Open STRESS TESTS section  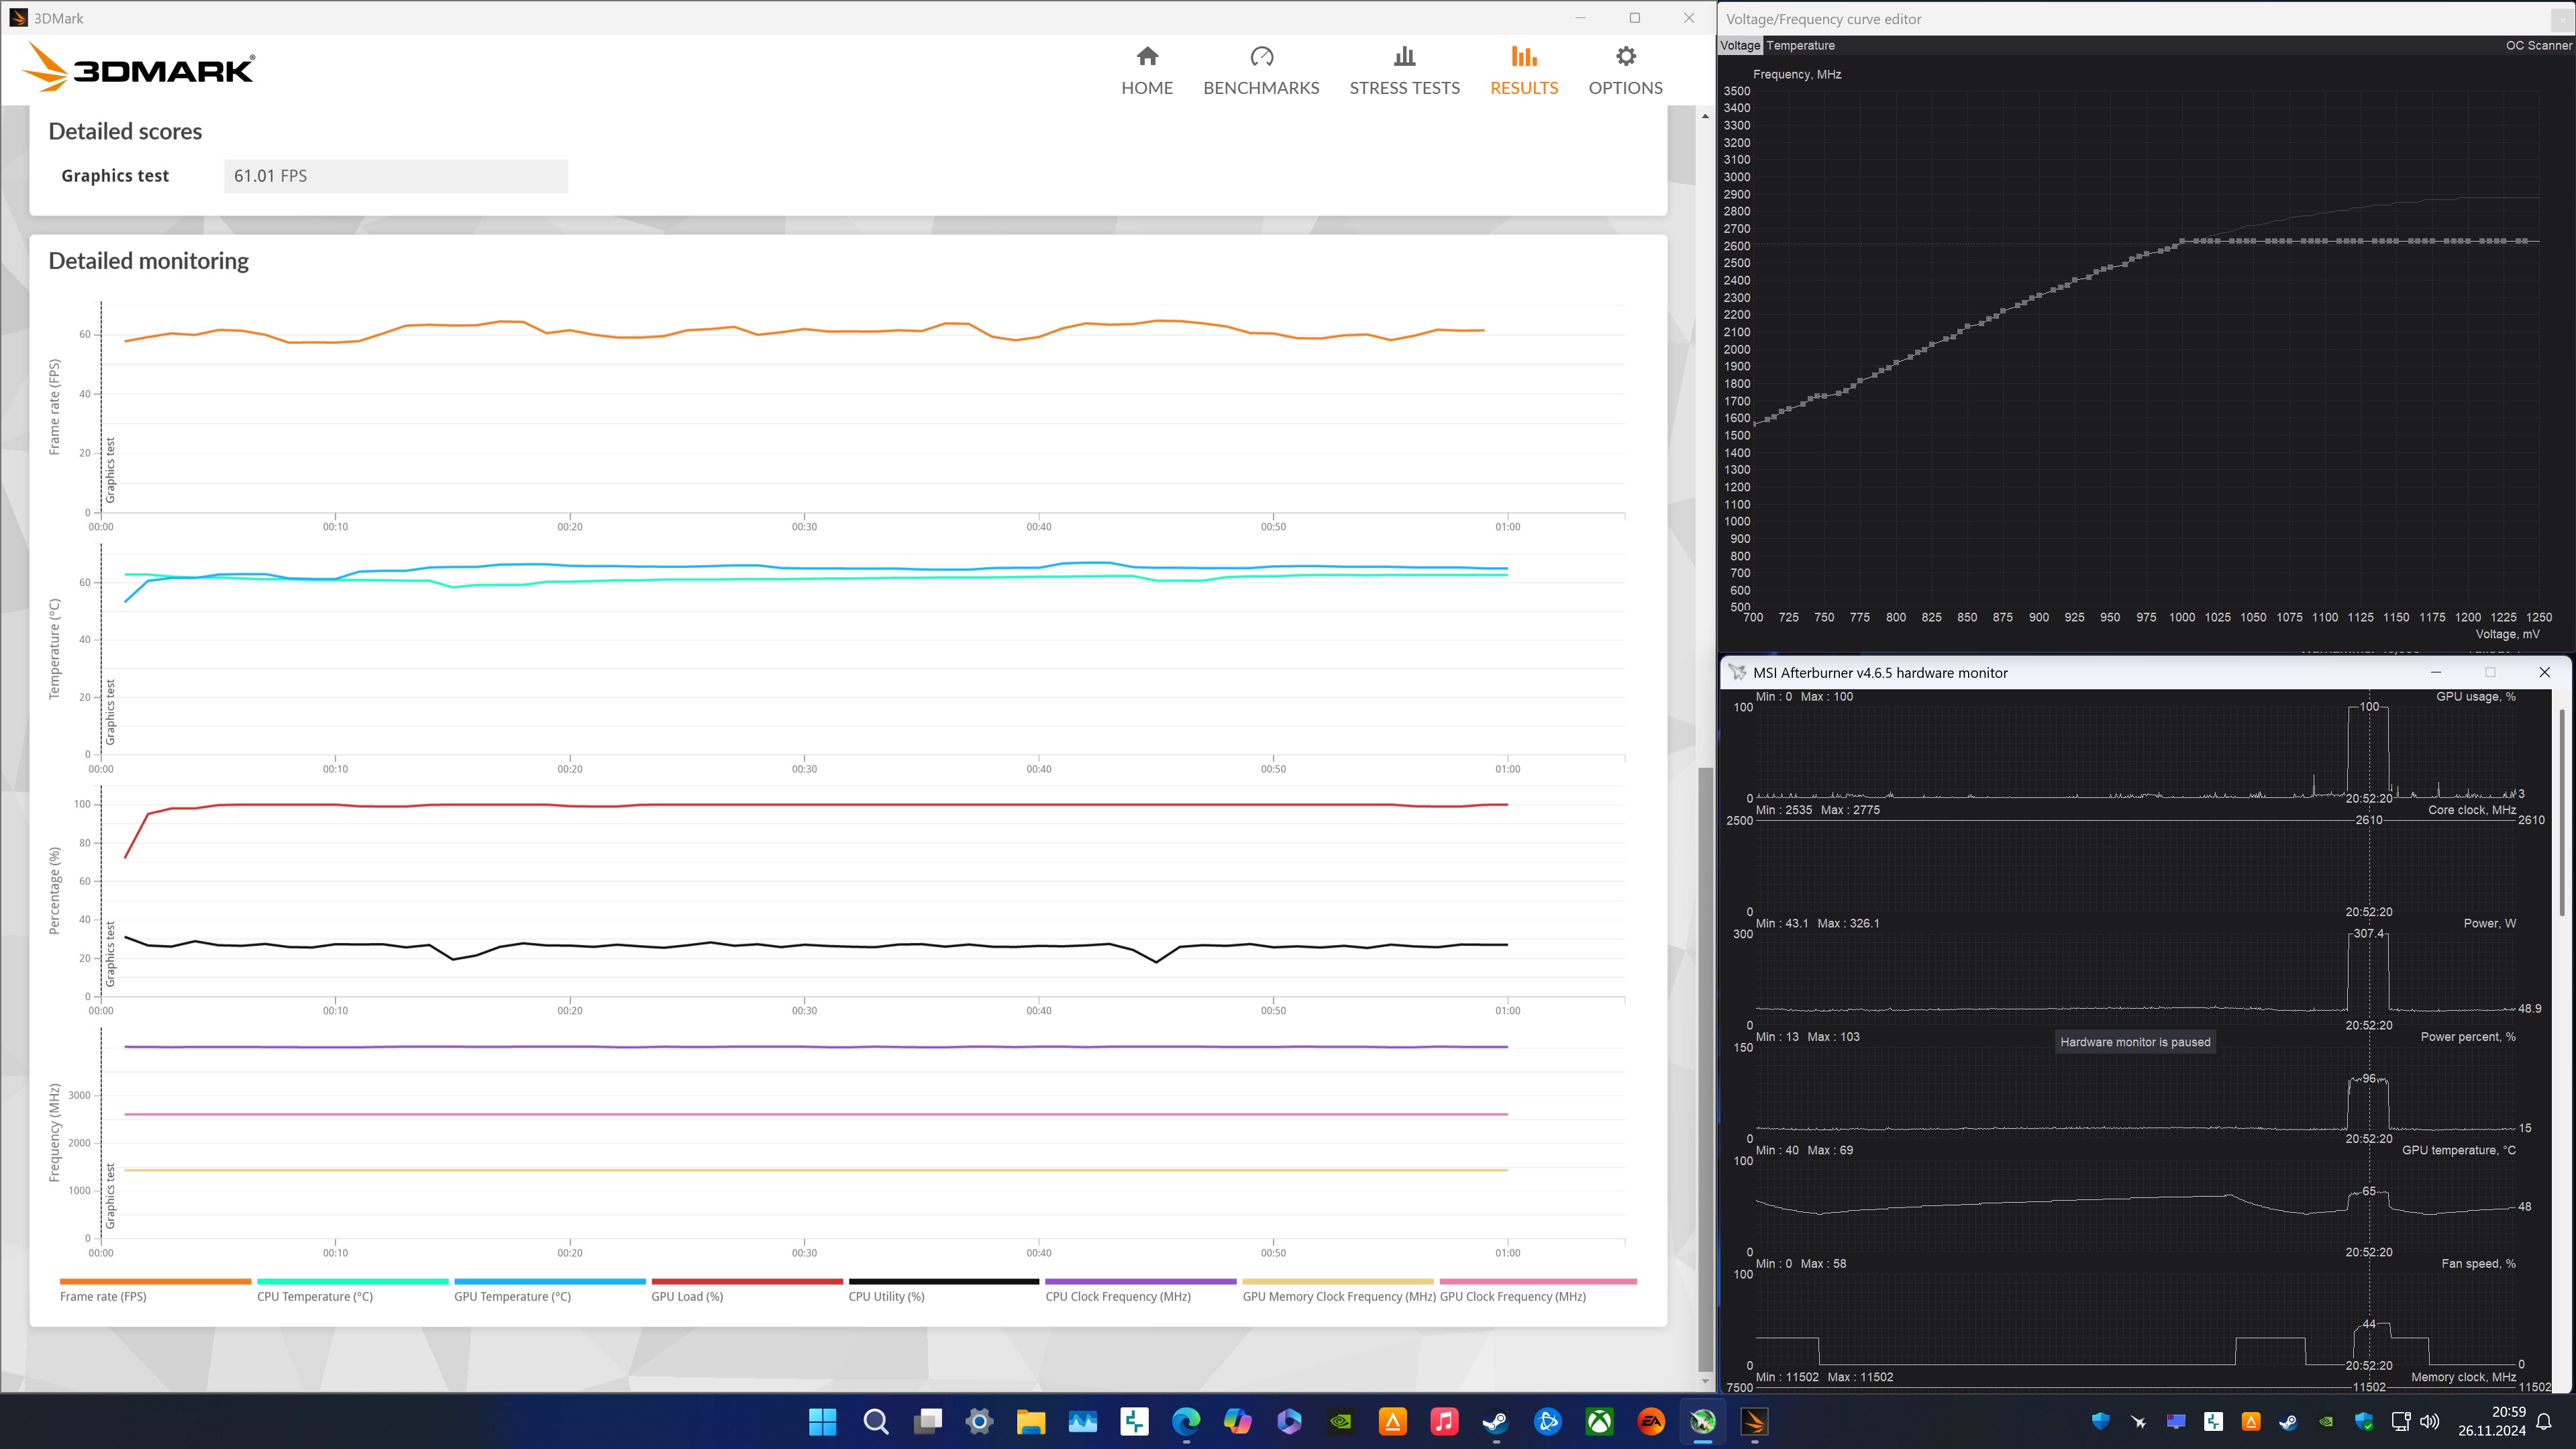[1404, 70]
